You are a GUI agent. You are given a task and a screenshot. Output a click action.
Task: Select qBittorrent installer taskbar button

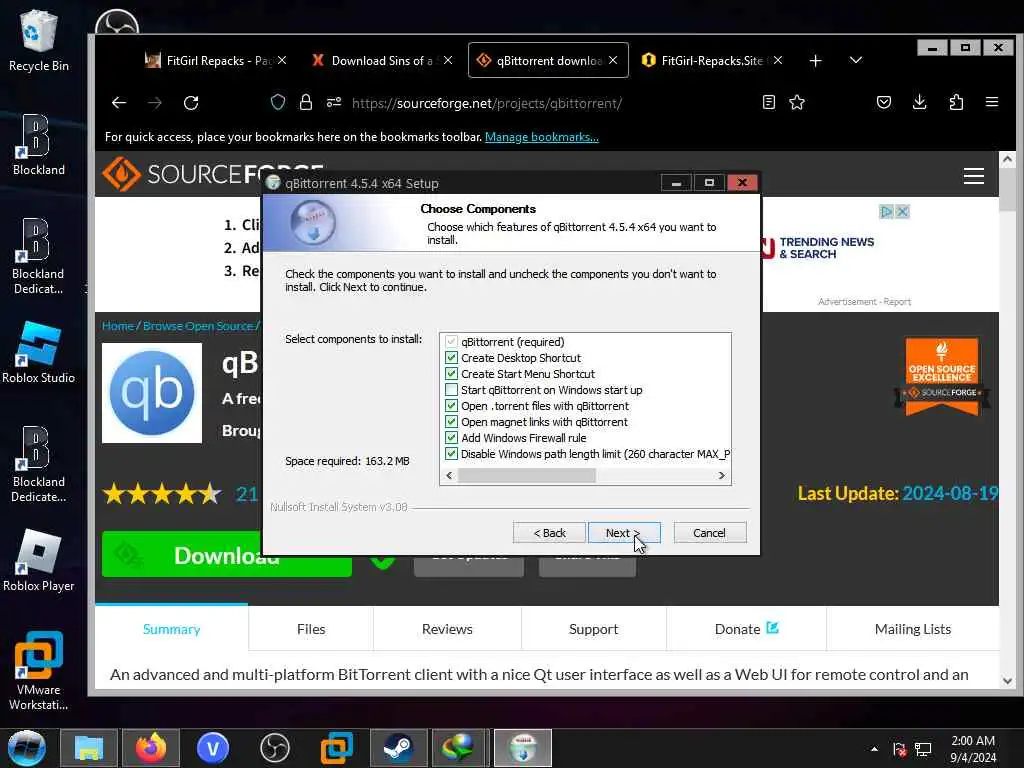523,748
